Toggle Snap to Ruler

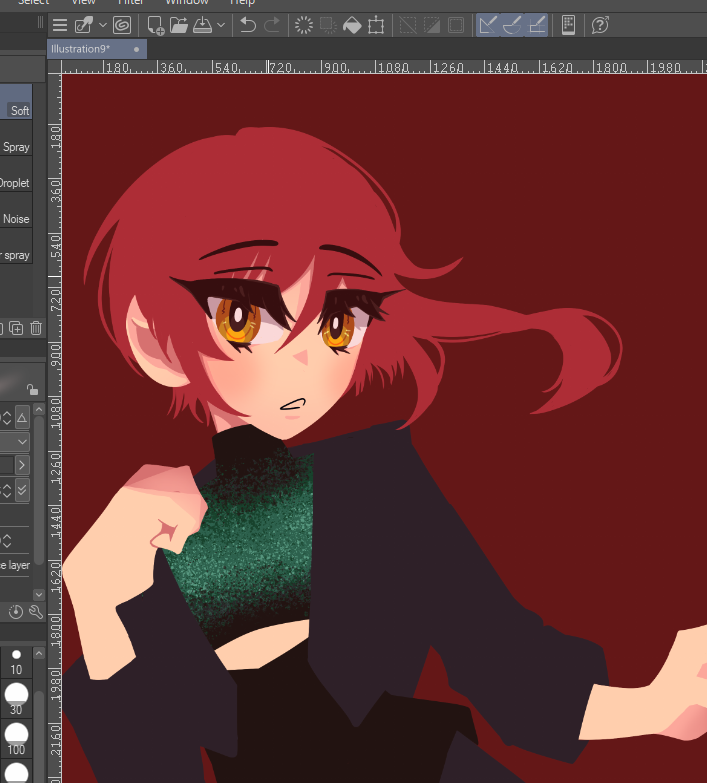click(488, 25)
